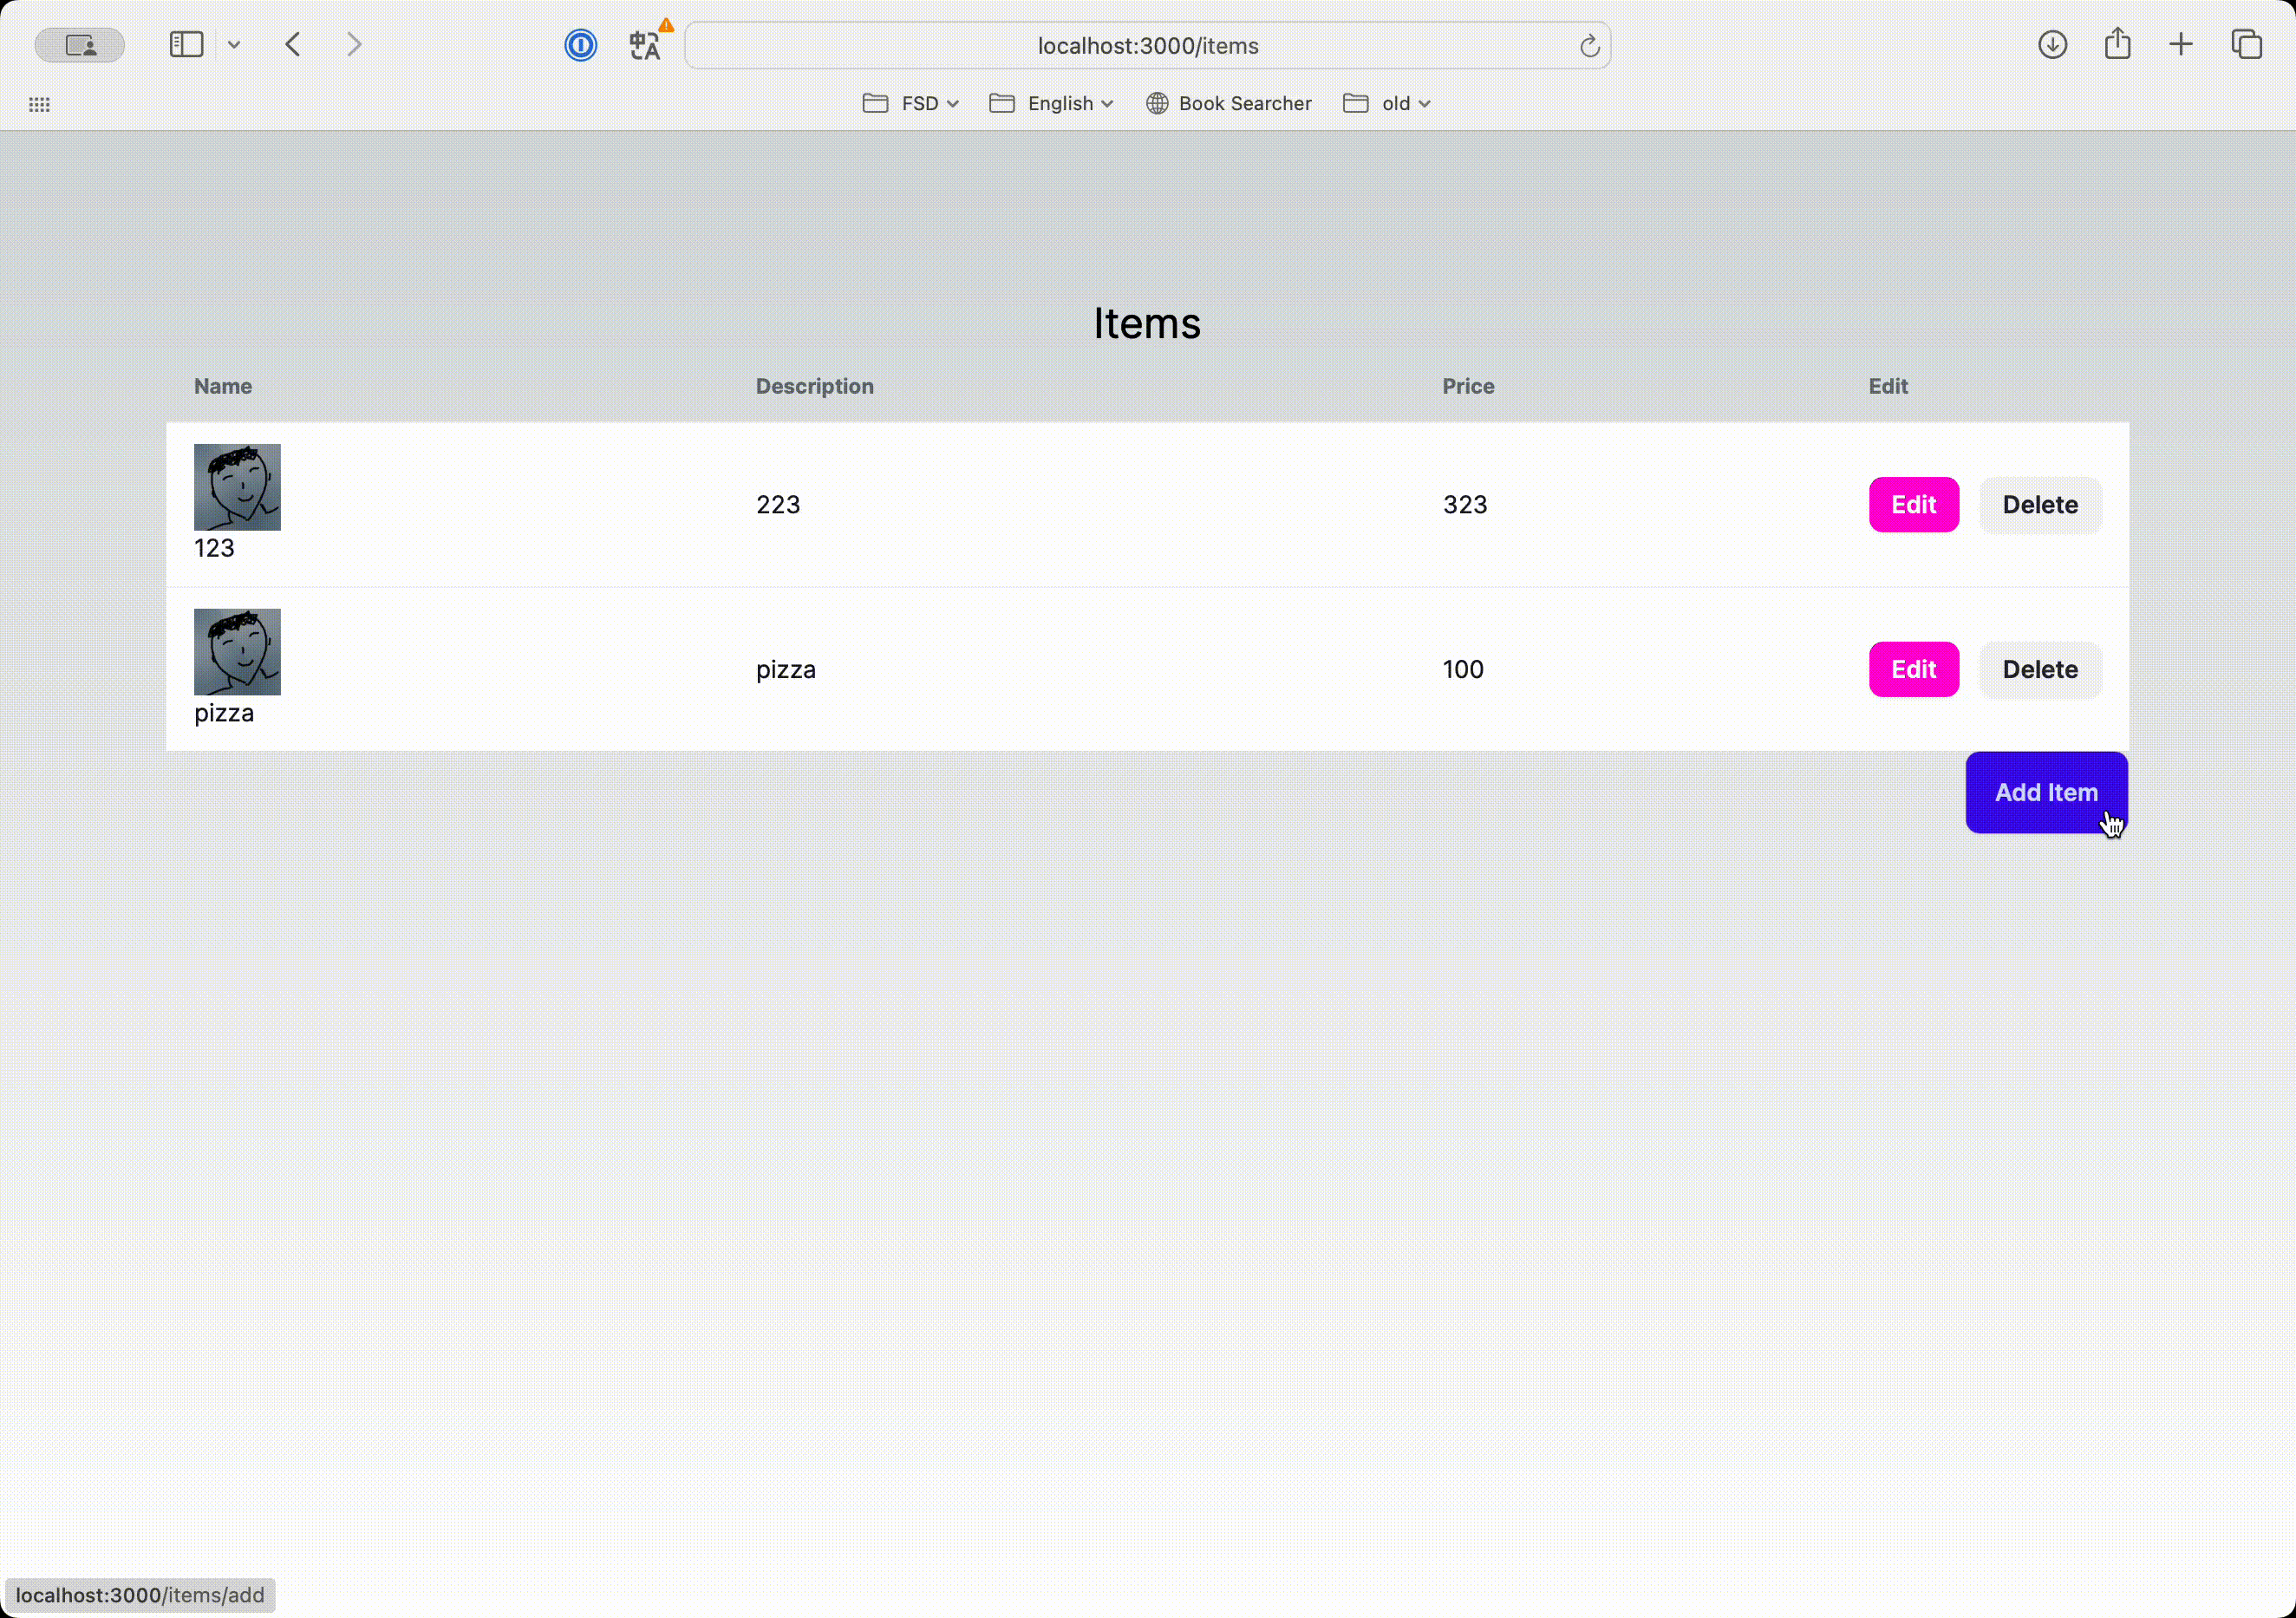Click the translate extension icon

[x=646, y=45]
